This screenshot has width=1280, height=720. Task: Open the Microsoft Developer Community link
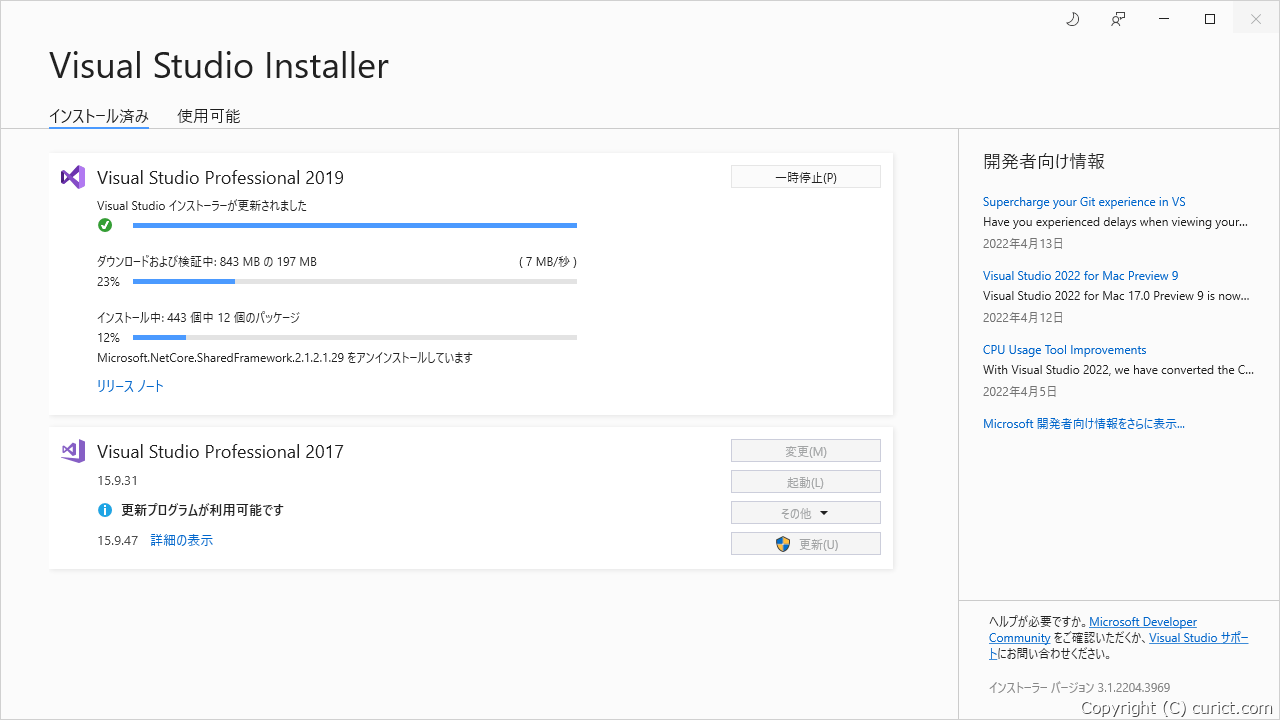coord(1142,621)
